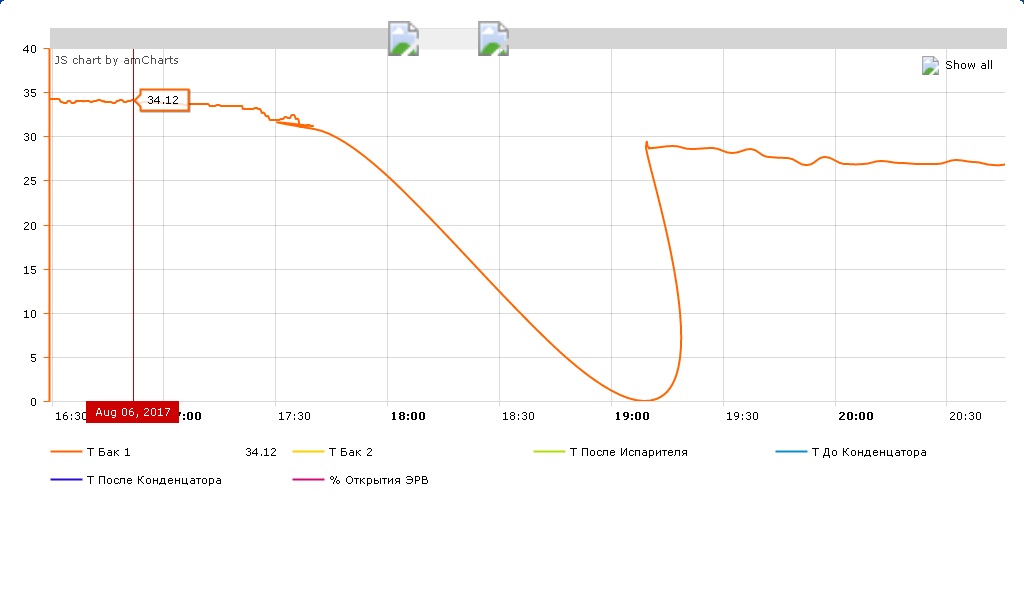This screenshot has width=1024, height=600.
Task: Click the 20:30 time axis label
Action: coord(965,416)
